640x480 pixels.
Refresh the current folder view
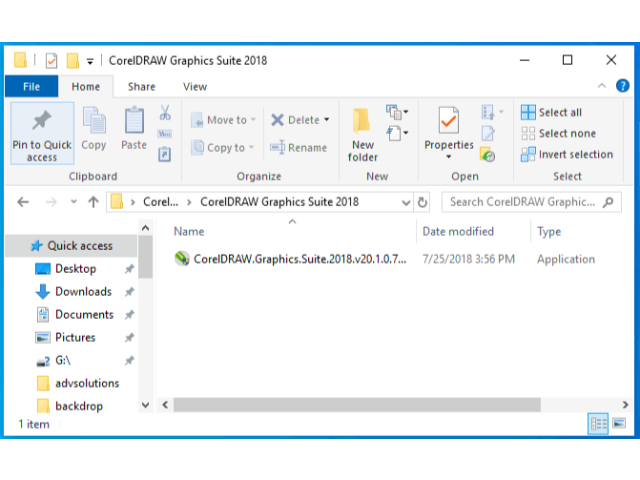coord(423,201)
